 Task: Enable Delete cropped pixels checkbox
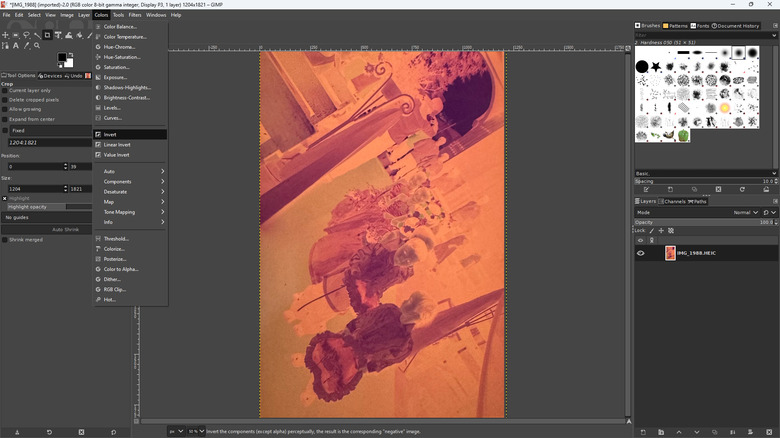coord(5,100)
